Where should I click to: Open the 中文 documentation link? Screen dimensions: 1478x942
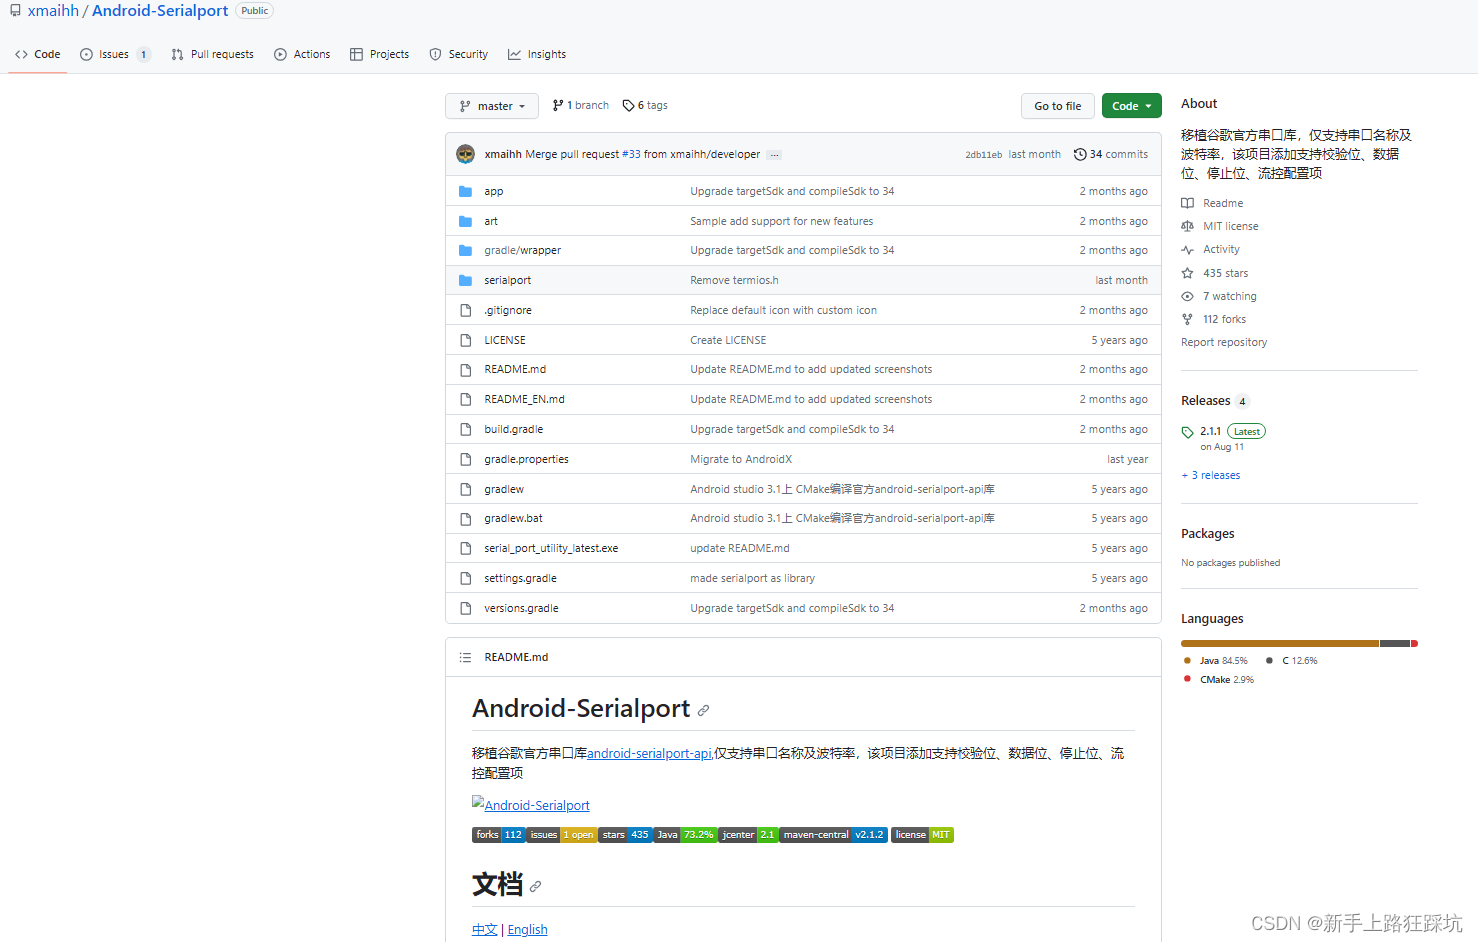tap(484, 930)
